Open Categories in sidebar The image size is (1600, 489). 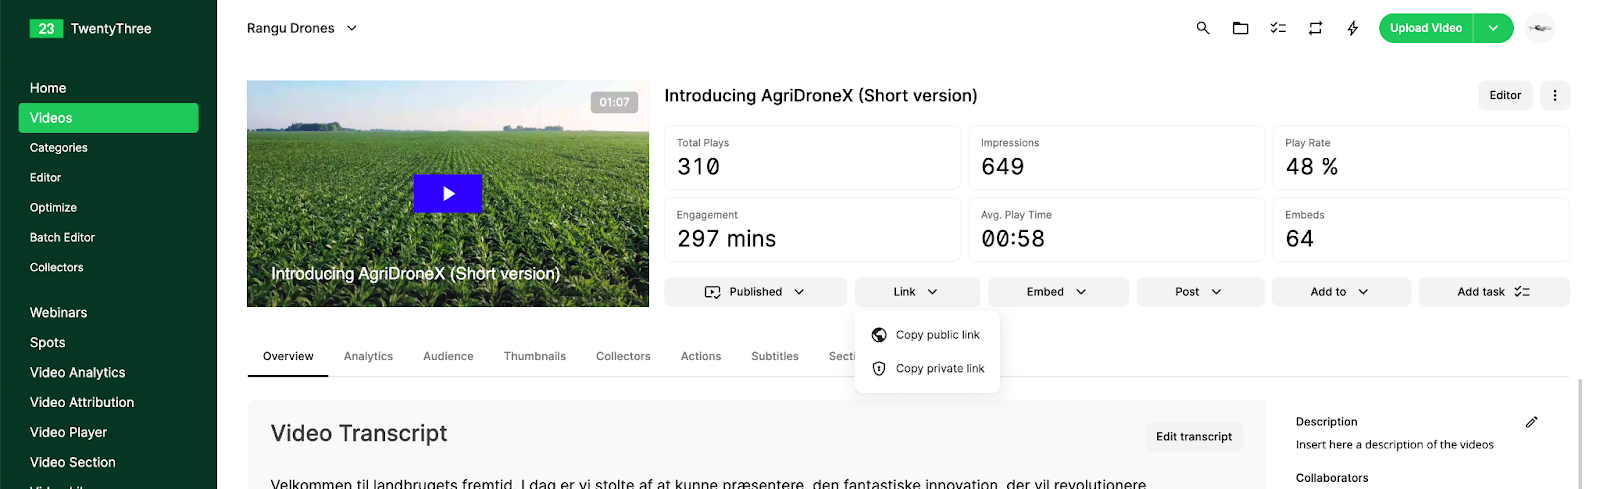(59, 148)
